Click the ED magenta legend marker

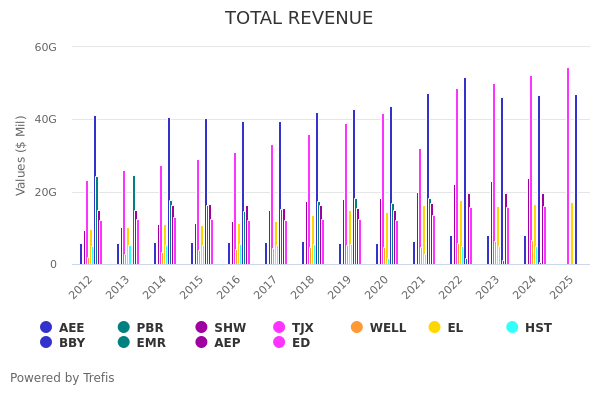[x=280, y=342]
